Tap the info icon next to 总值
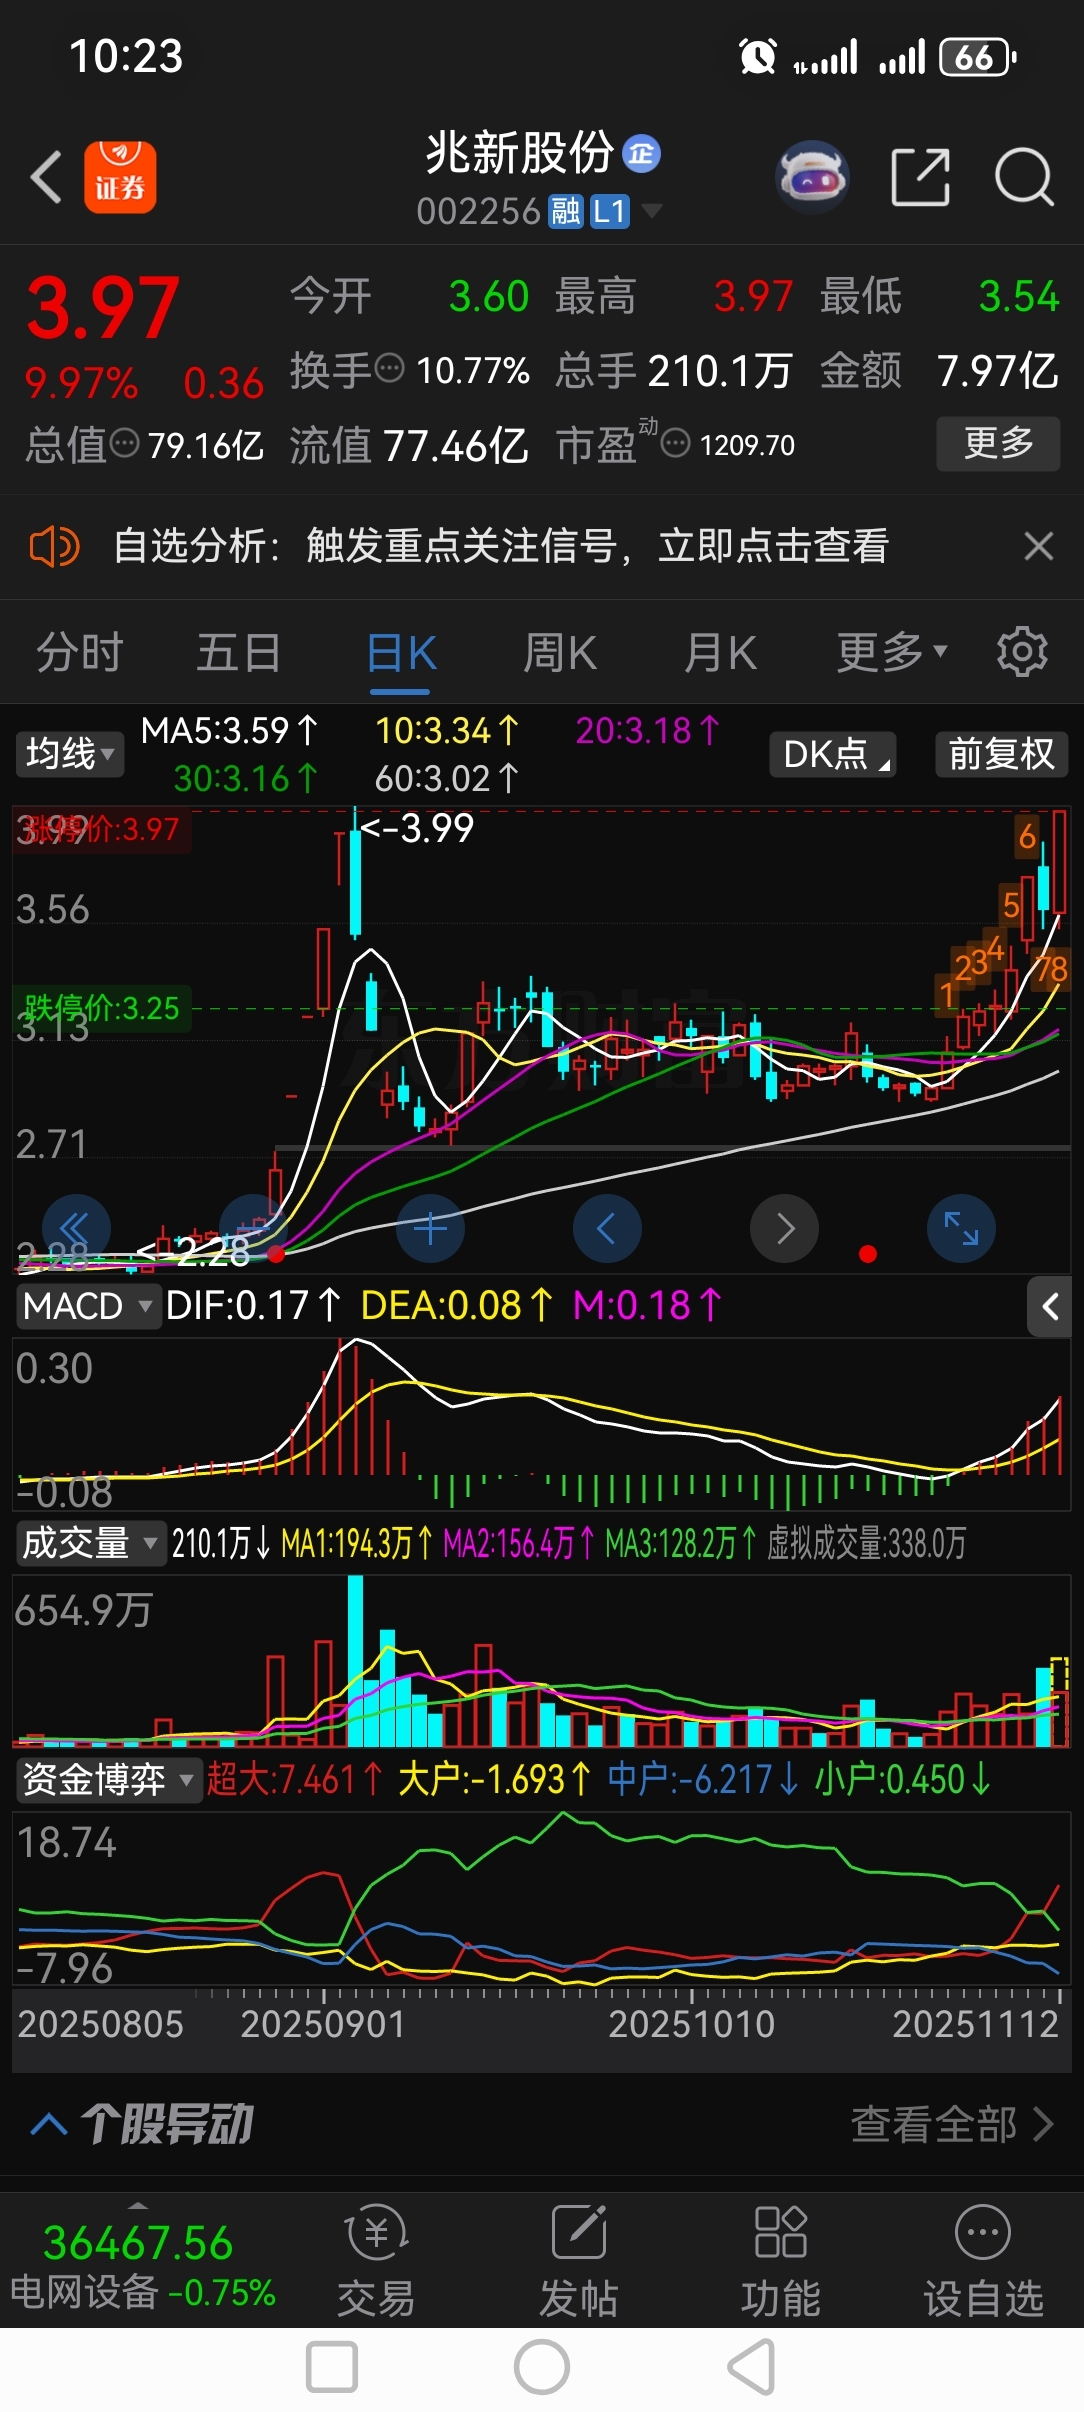1084x2412 pixels. pos(124,444)
